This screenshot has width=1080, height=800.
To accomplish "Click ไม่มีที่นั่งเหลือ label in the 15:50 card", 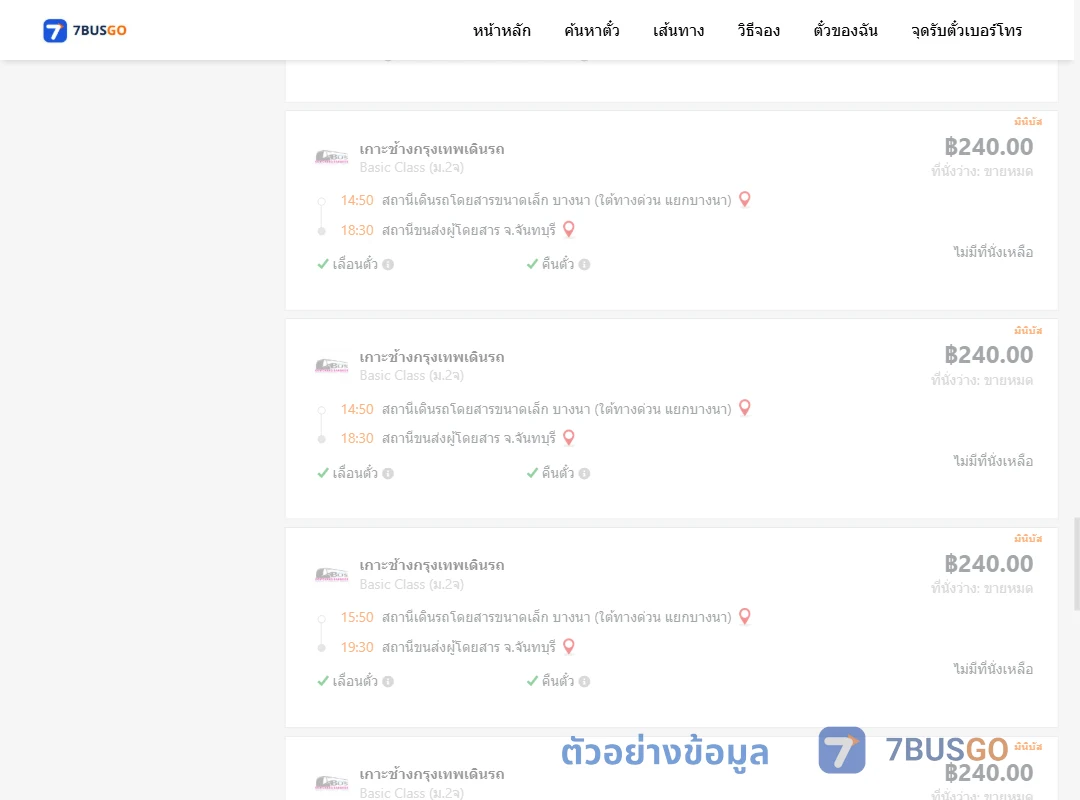I will pos(993,668).
